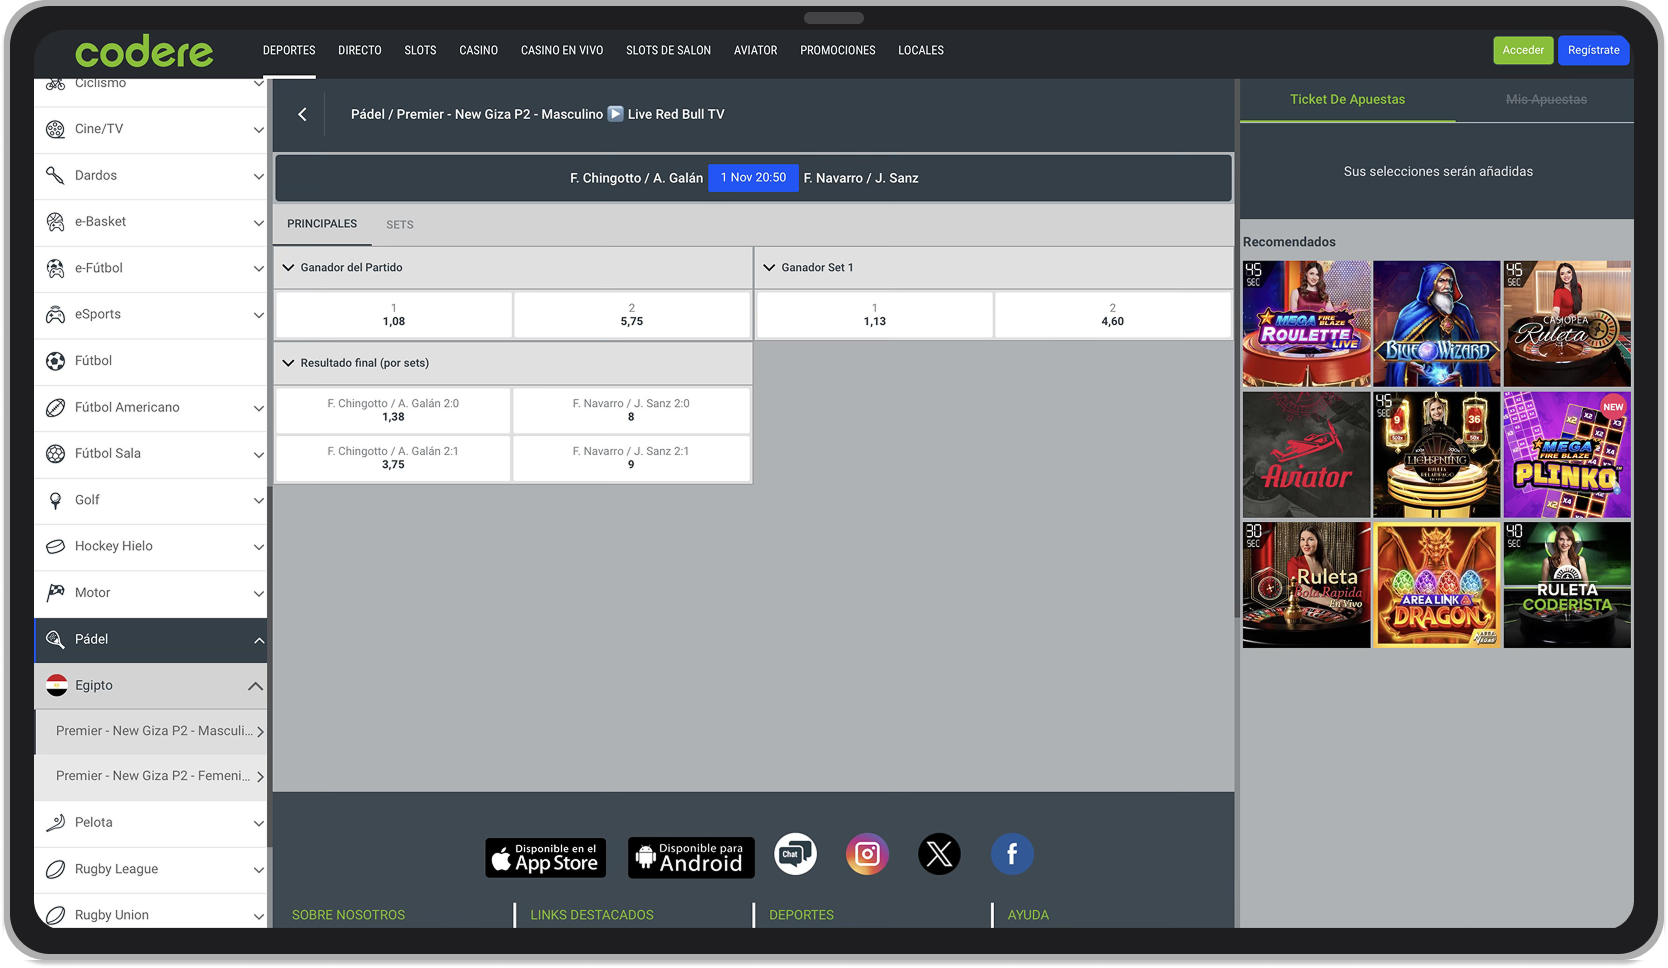Click the Live Red Bull TV play icon
Image resolution: width=1668 pixels, height=968 pixels.
(616, 114)
